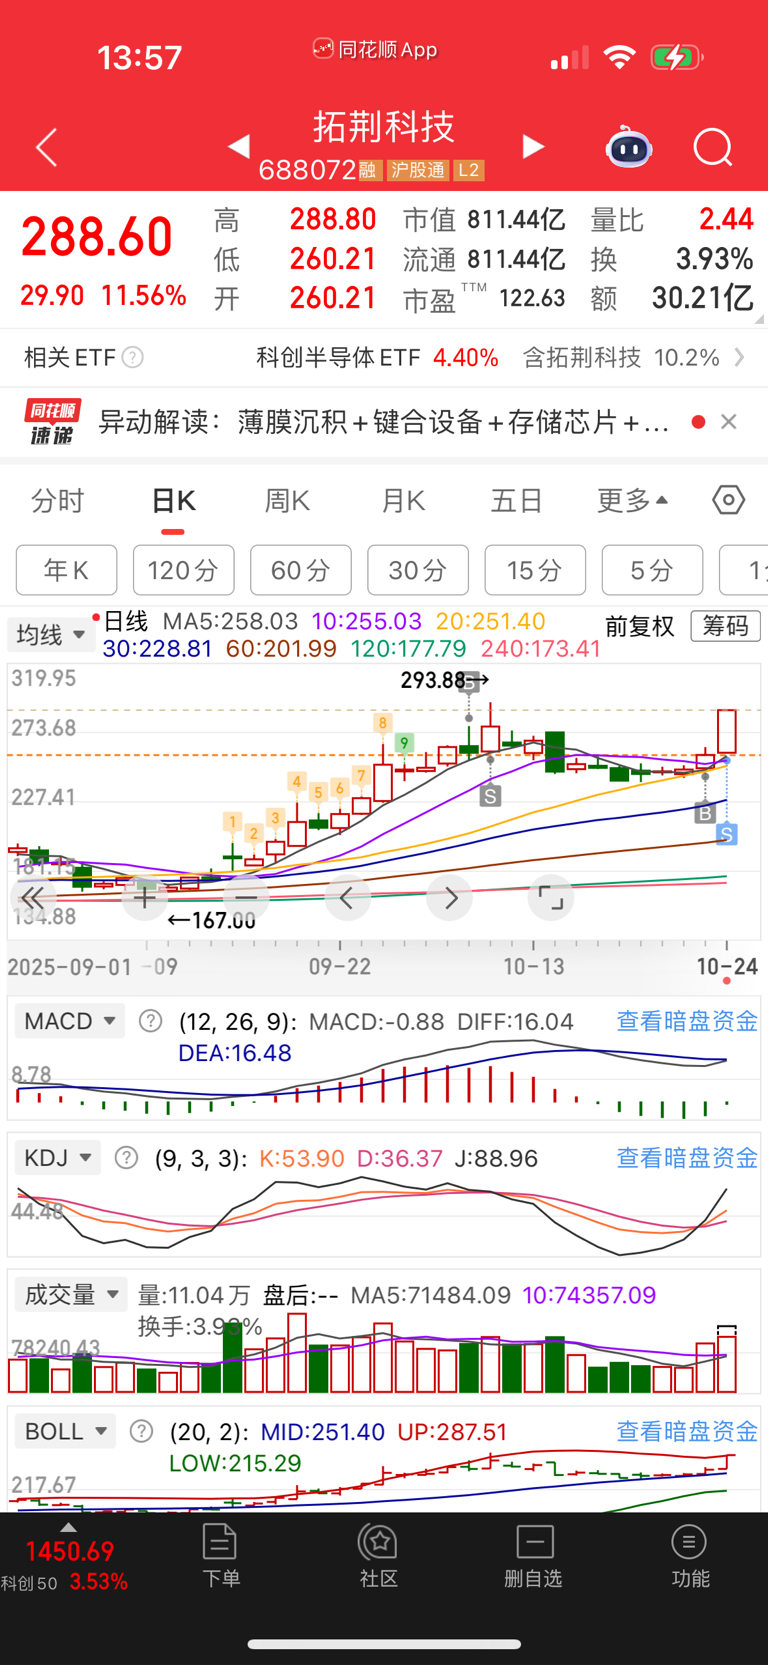Select the 年K period button

point(67,570)
